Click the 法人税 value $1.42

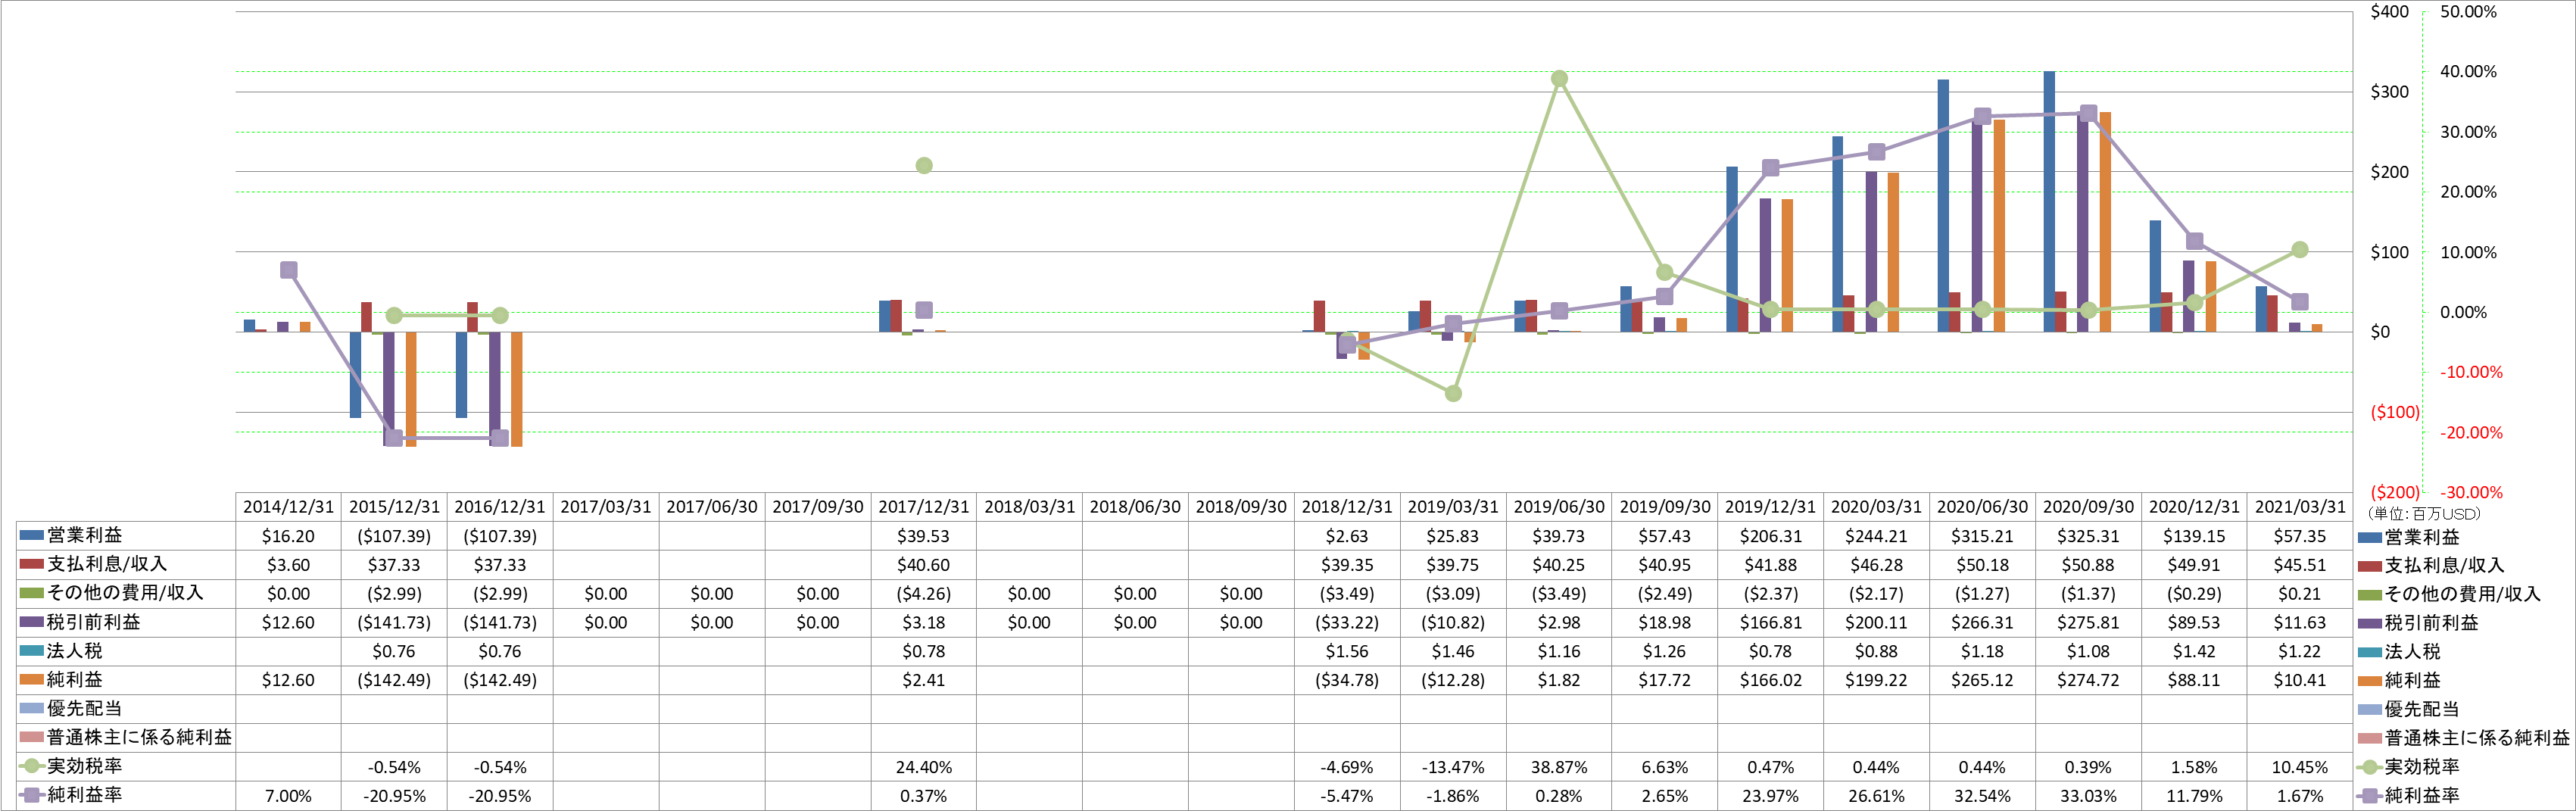pyautogui.click(x=2194, y=652)
